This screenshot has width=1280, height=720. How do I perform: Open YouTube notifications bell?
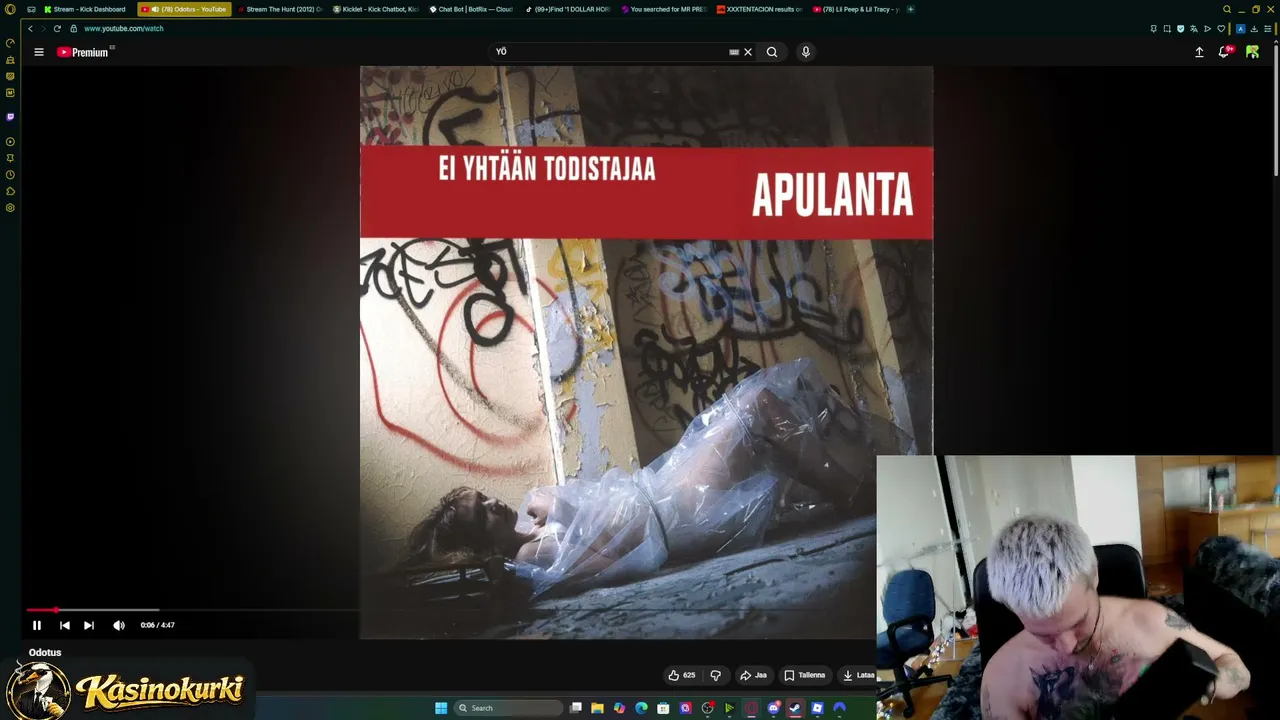pyautogui.click(x=1224, y=52)
